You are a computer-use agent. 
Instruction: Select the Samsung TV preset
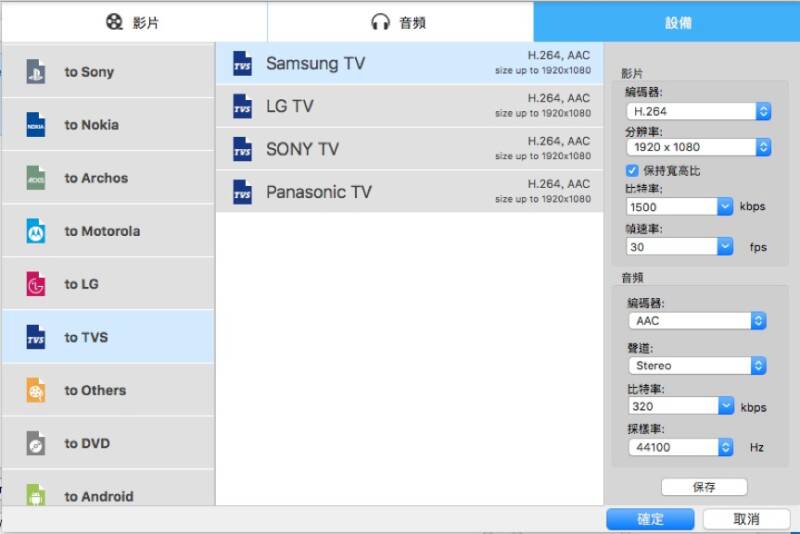click(x=410, y=63)
